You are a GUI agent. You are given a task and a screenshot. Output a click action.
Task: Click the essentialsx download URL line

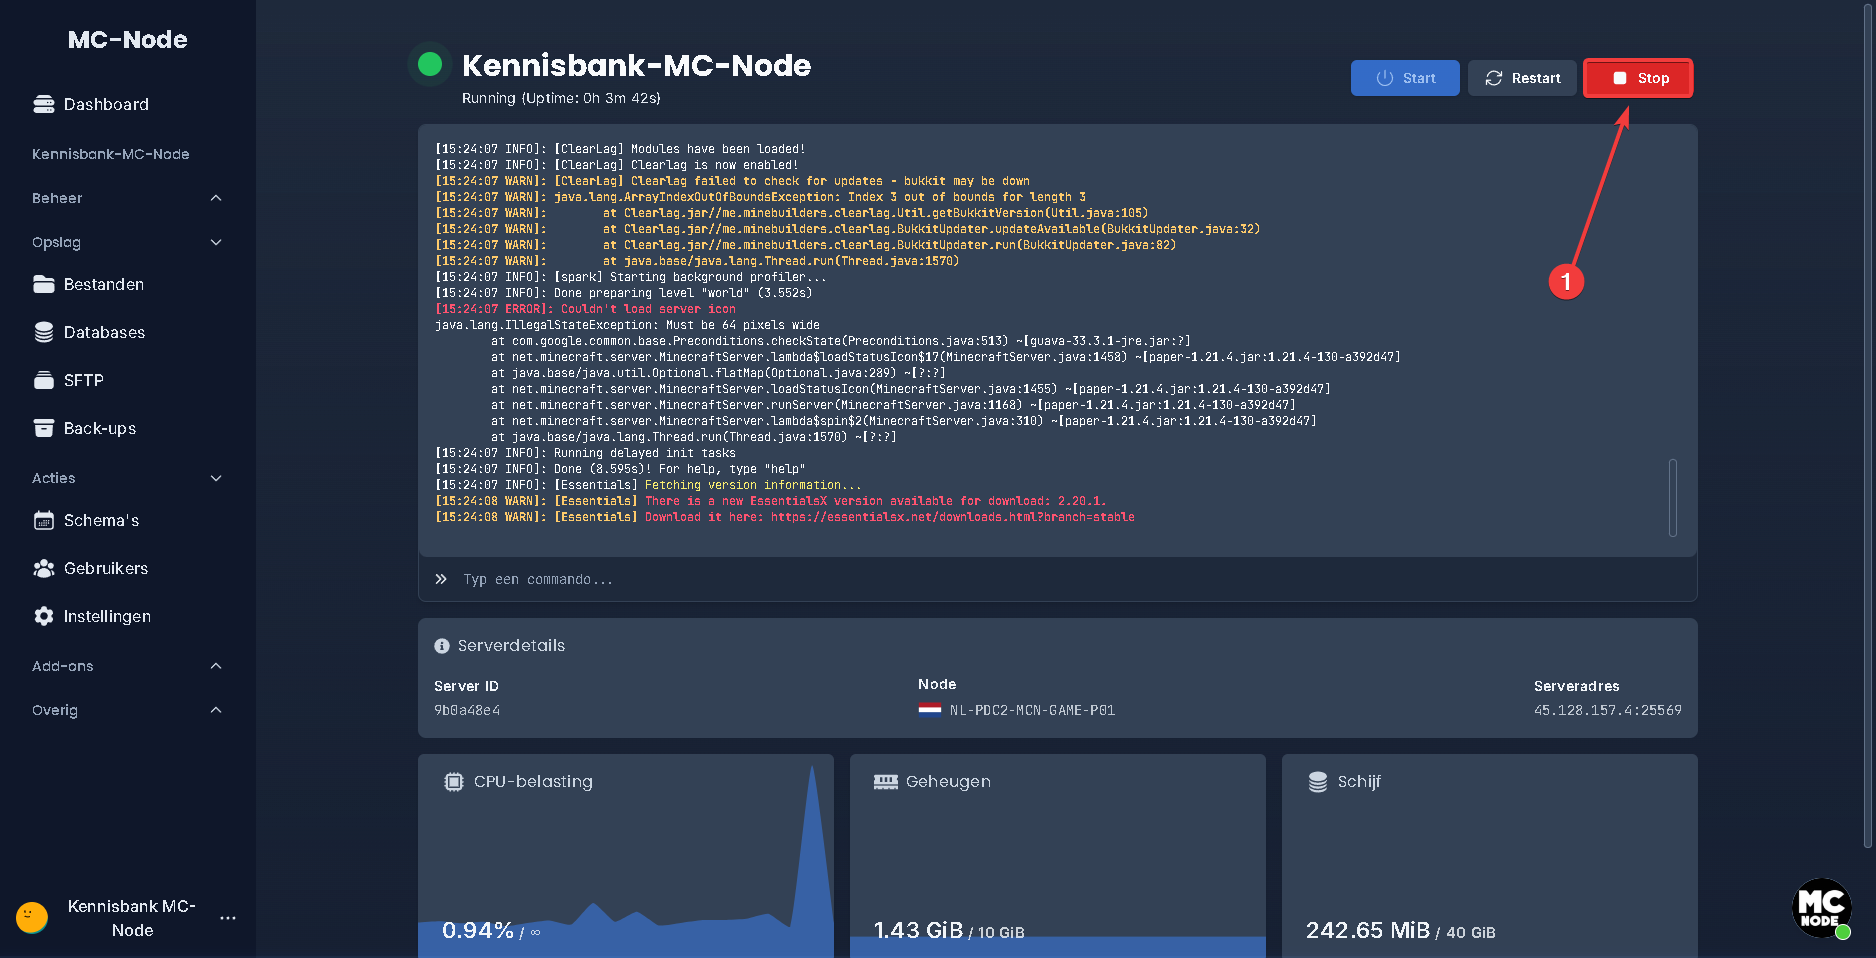785,517
